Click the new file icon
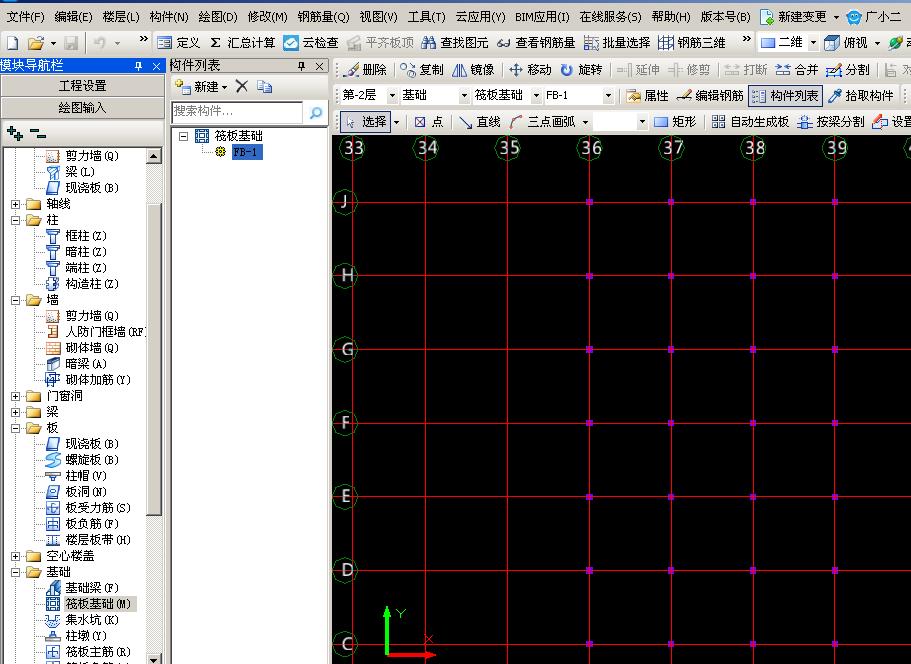The width and height of the screenshot is (911, 664). [x=13, y=42]
